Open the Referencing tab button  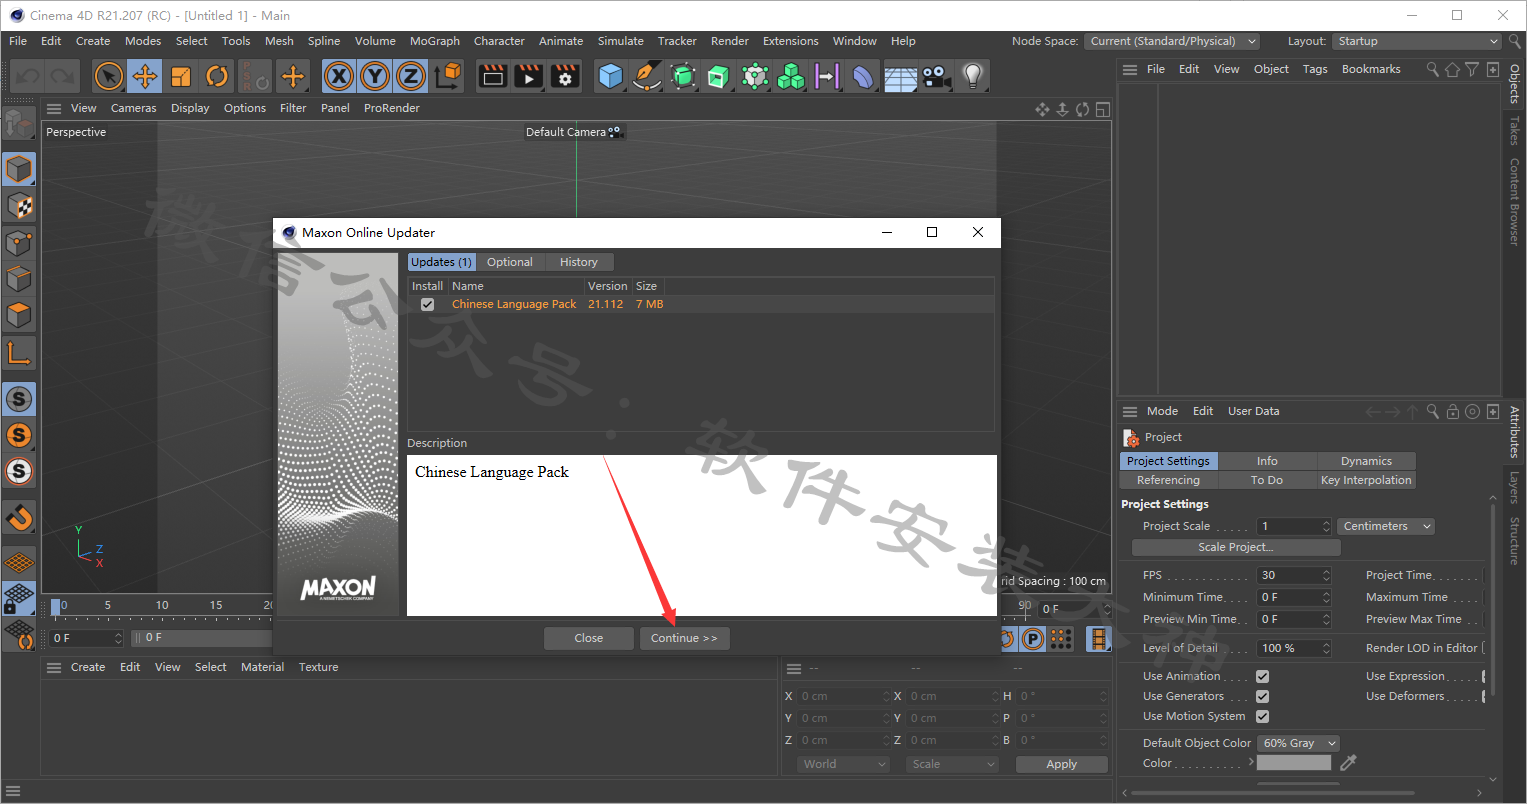1168,480
